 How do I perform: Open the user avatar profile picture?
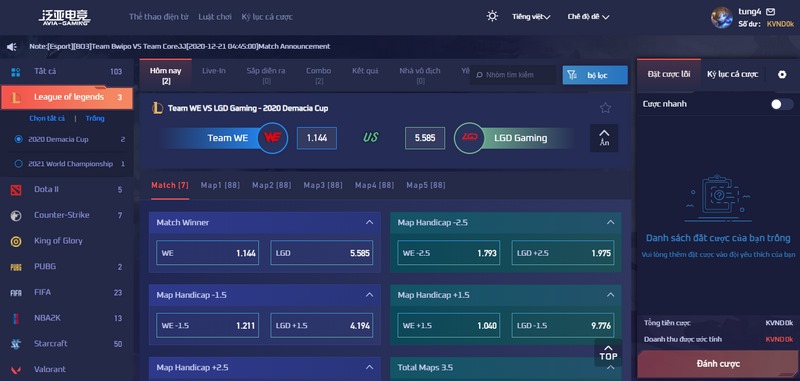click(x=721, y=17)
